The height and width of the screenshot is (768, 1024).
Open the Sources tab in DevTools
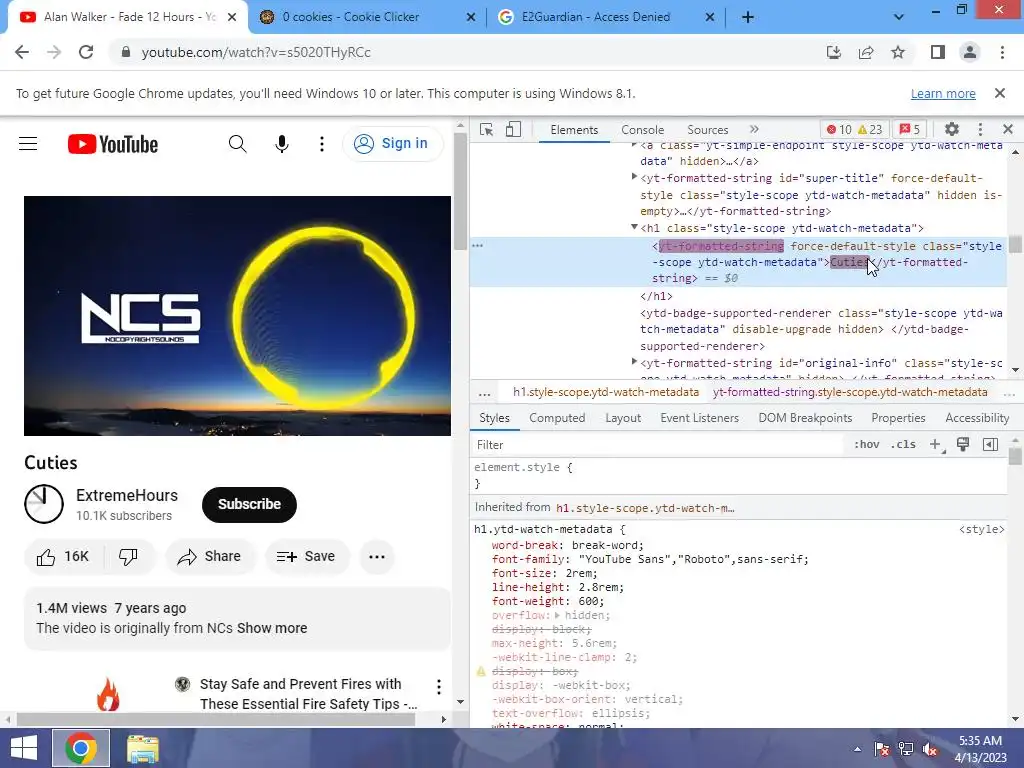(x=707, y=129)
